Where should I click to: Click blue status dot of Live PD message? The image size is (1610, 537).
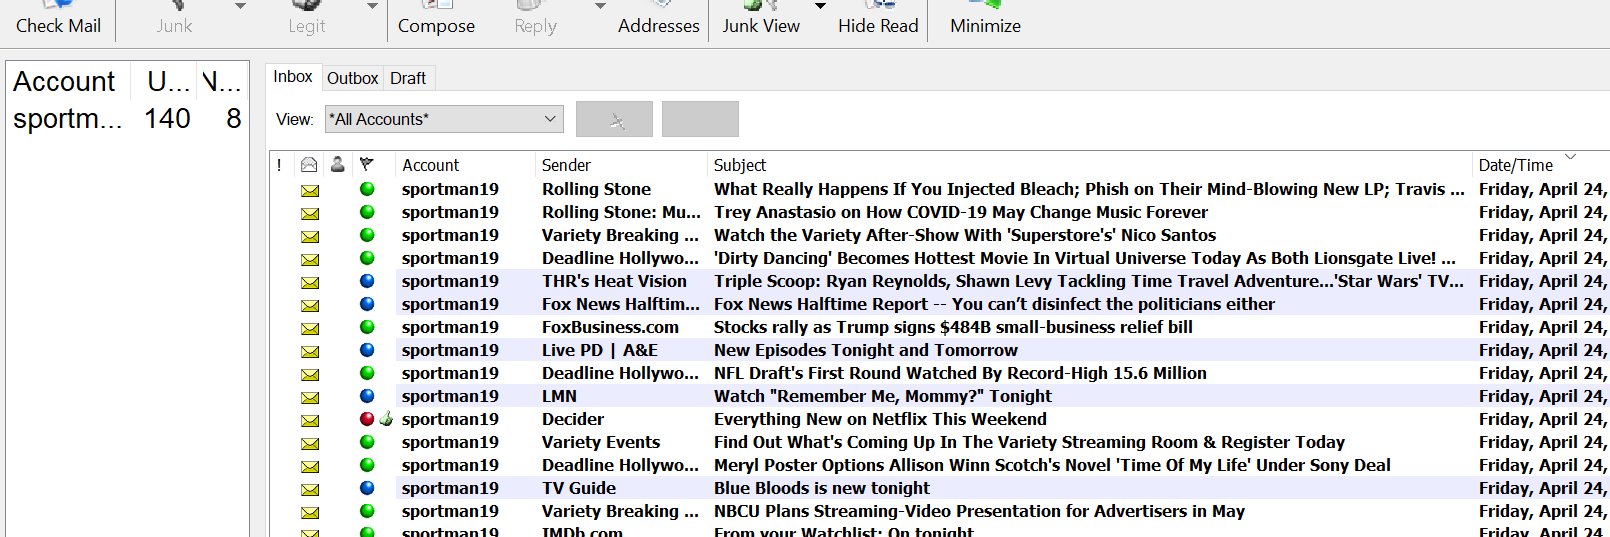(367, 350)
